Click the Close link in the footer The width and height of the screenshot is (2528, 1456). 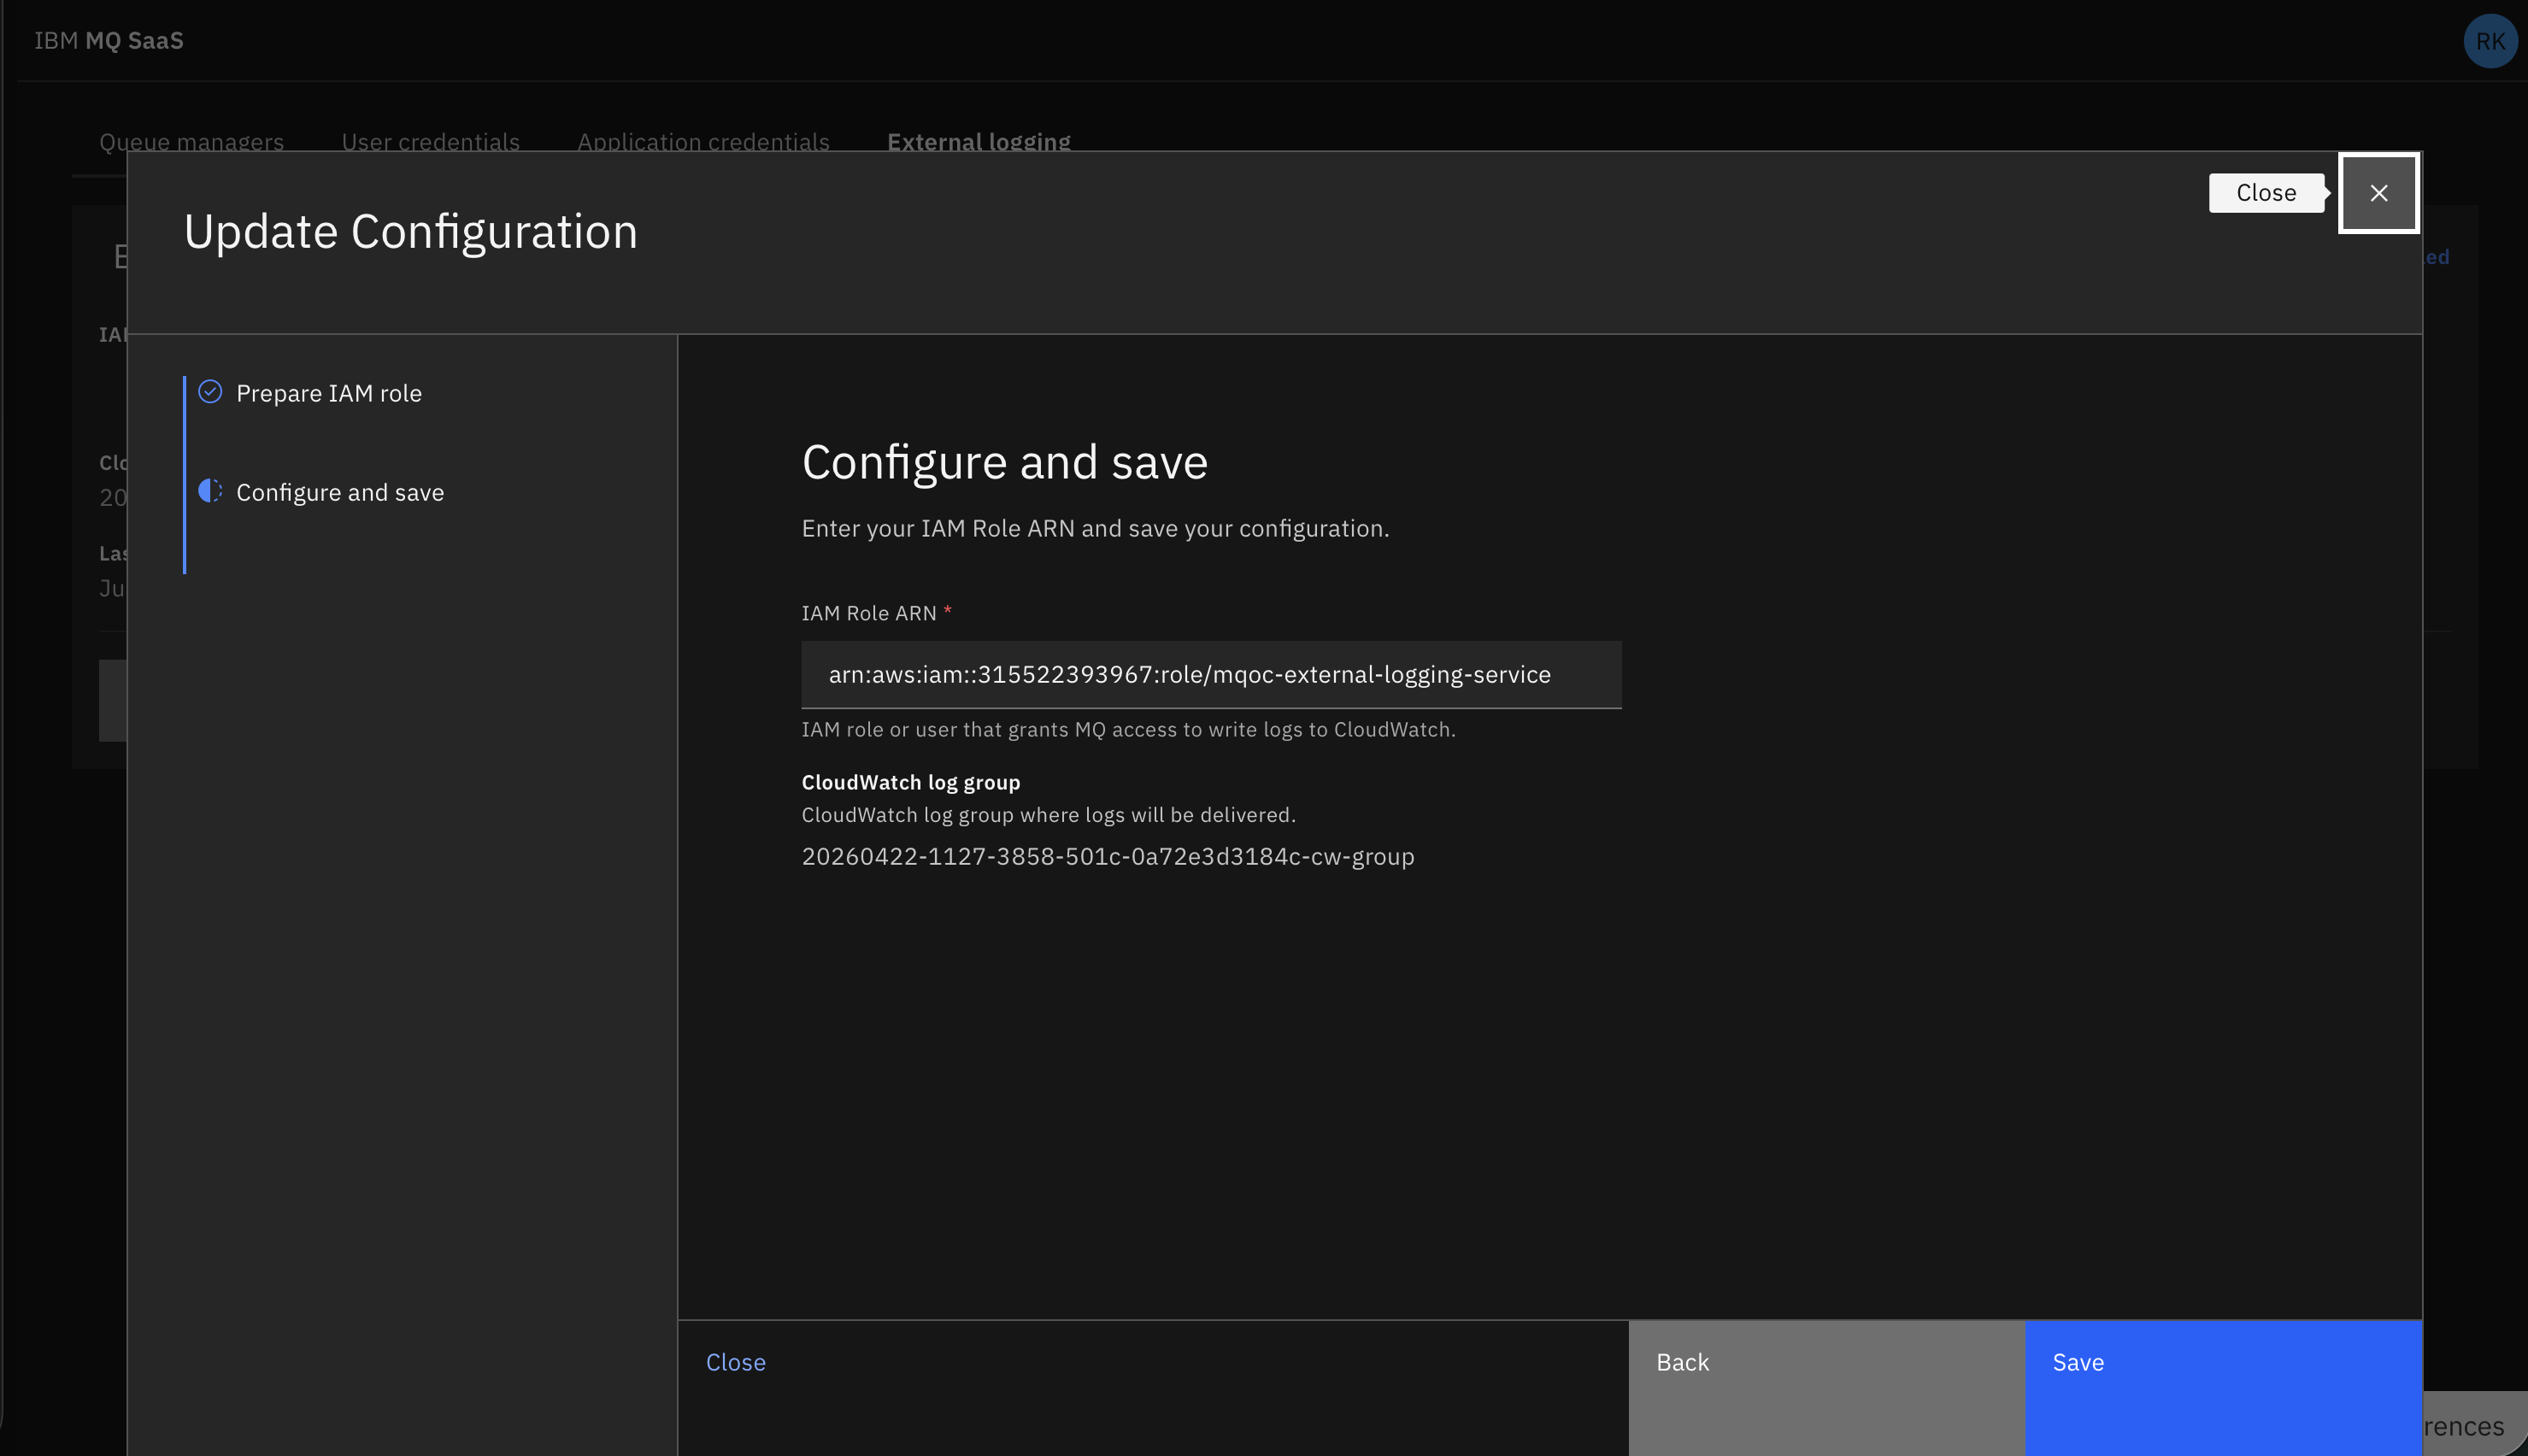[735, 1362]
